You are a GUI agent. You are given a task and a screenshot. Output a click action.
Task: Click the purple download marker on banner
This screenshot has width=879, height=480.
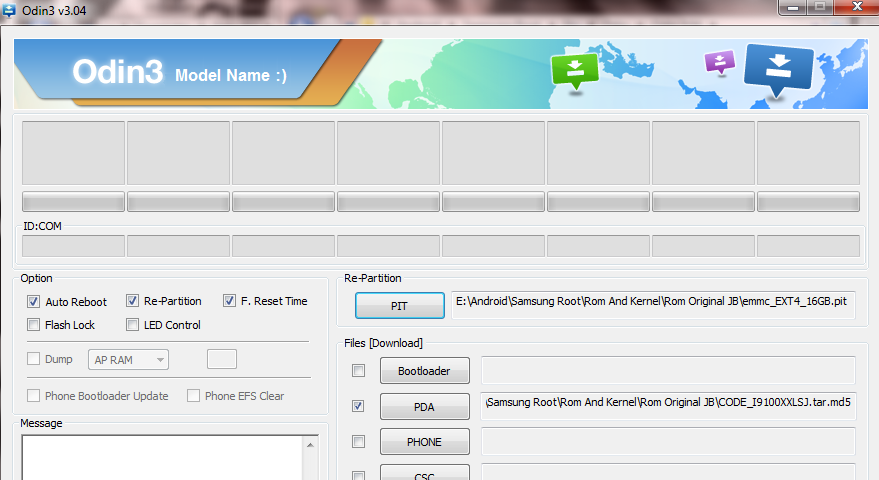(720, 62)
